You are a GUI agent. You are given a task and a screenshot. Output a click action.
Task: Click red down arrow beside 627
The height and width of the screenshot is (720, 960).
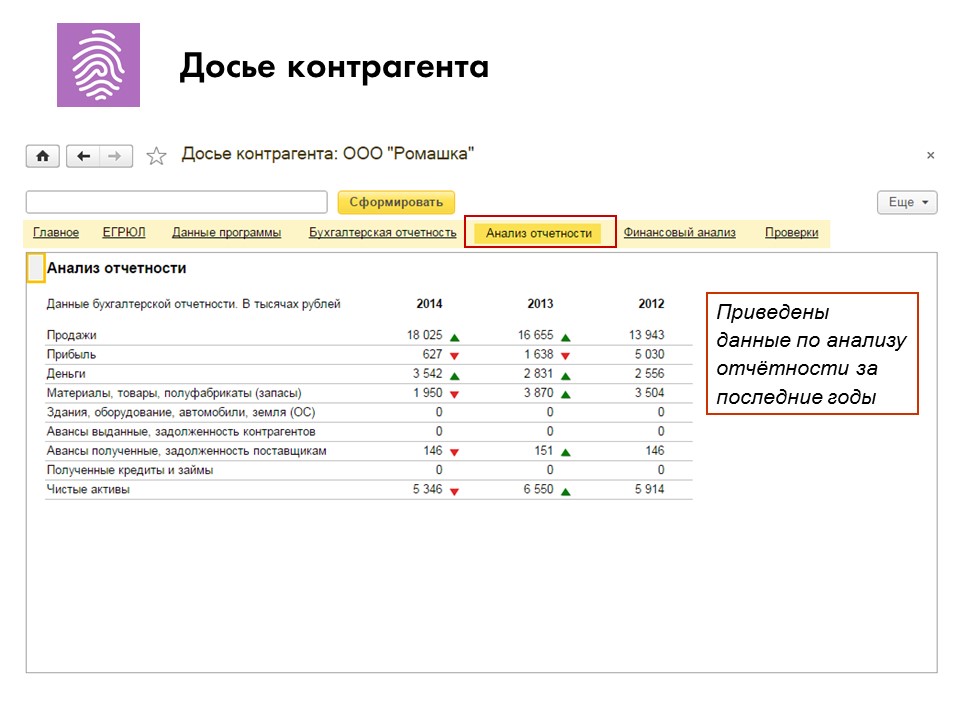454,356
